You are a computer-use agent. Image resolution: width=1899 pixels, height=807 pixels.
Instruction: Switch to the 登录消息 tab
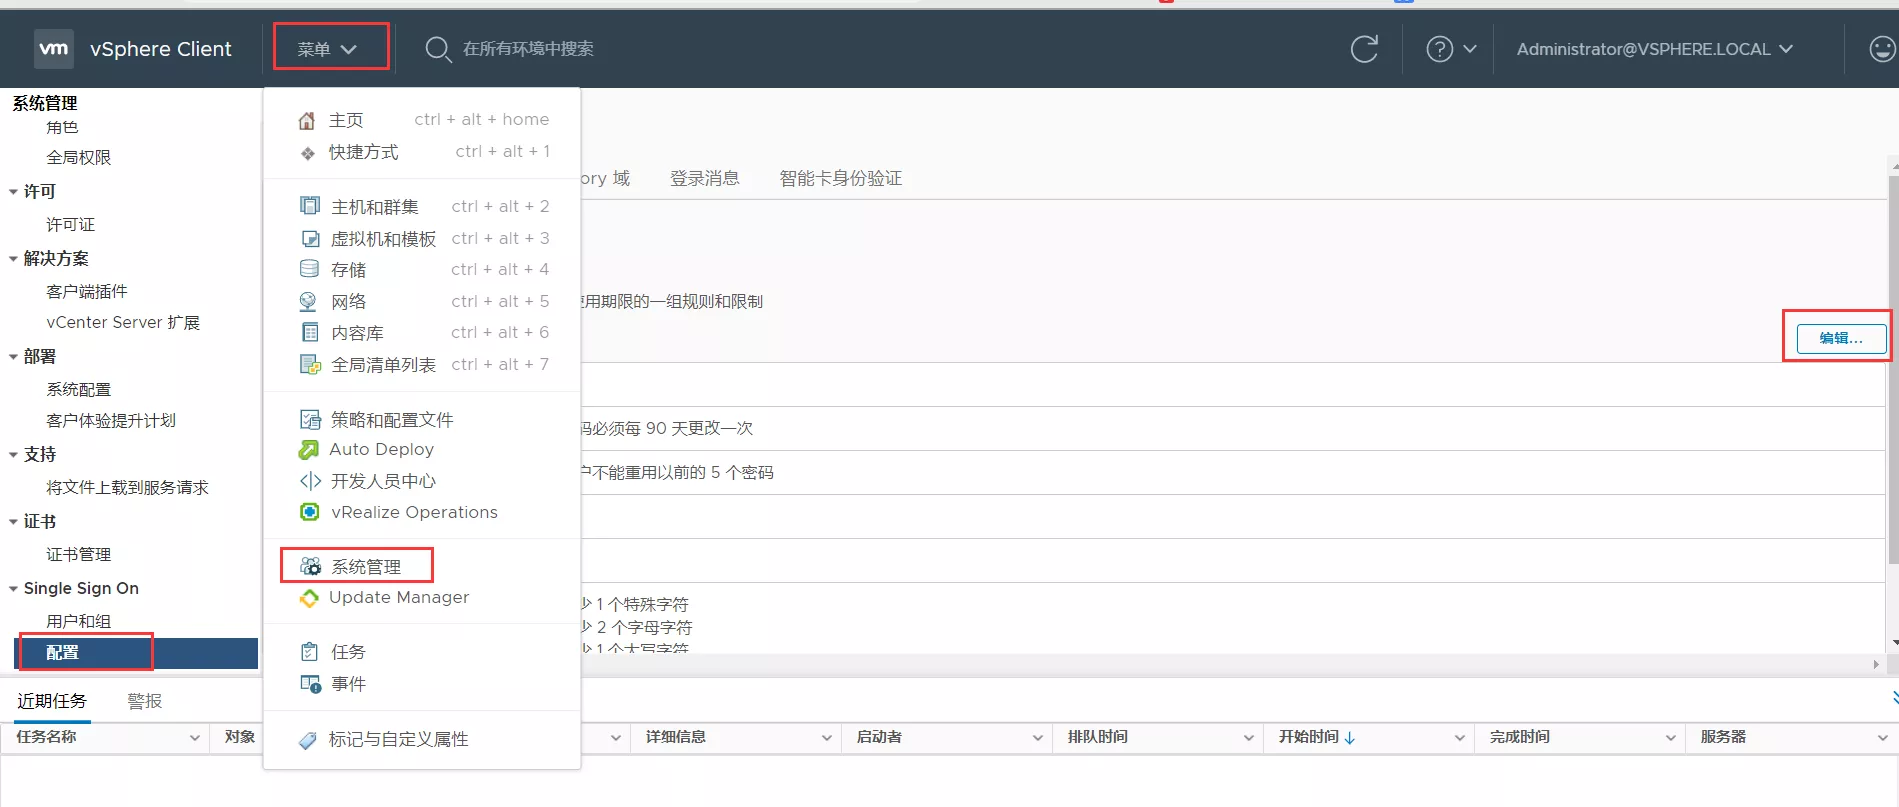704,178
